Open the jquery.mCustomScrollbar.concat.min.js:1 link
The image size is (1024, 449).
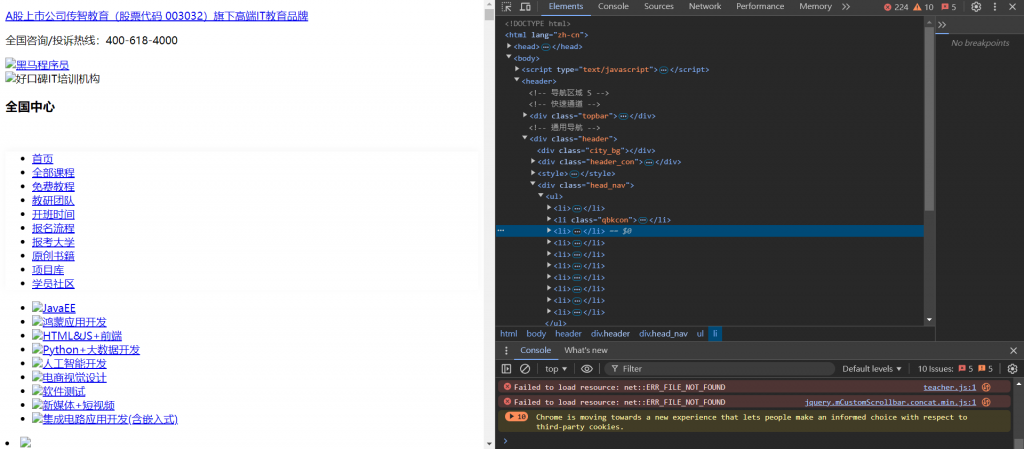(x=890, y=402)
